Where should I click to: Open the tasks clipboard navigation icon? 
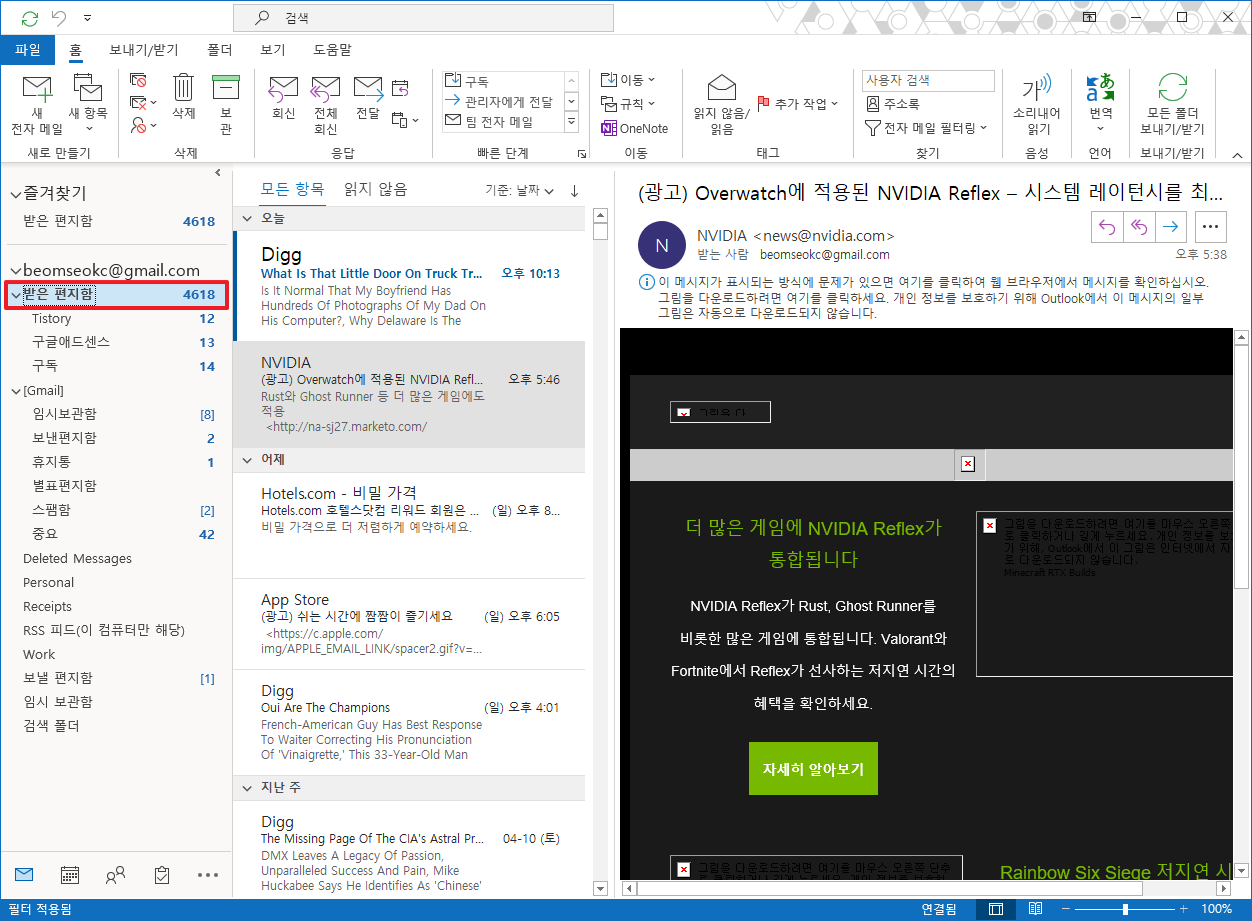point(162,875)
